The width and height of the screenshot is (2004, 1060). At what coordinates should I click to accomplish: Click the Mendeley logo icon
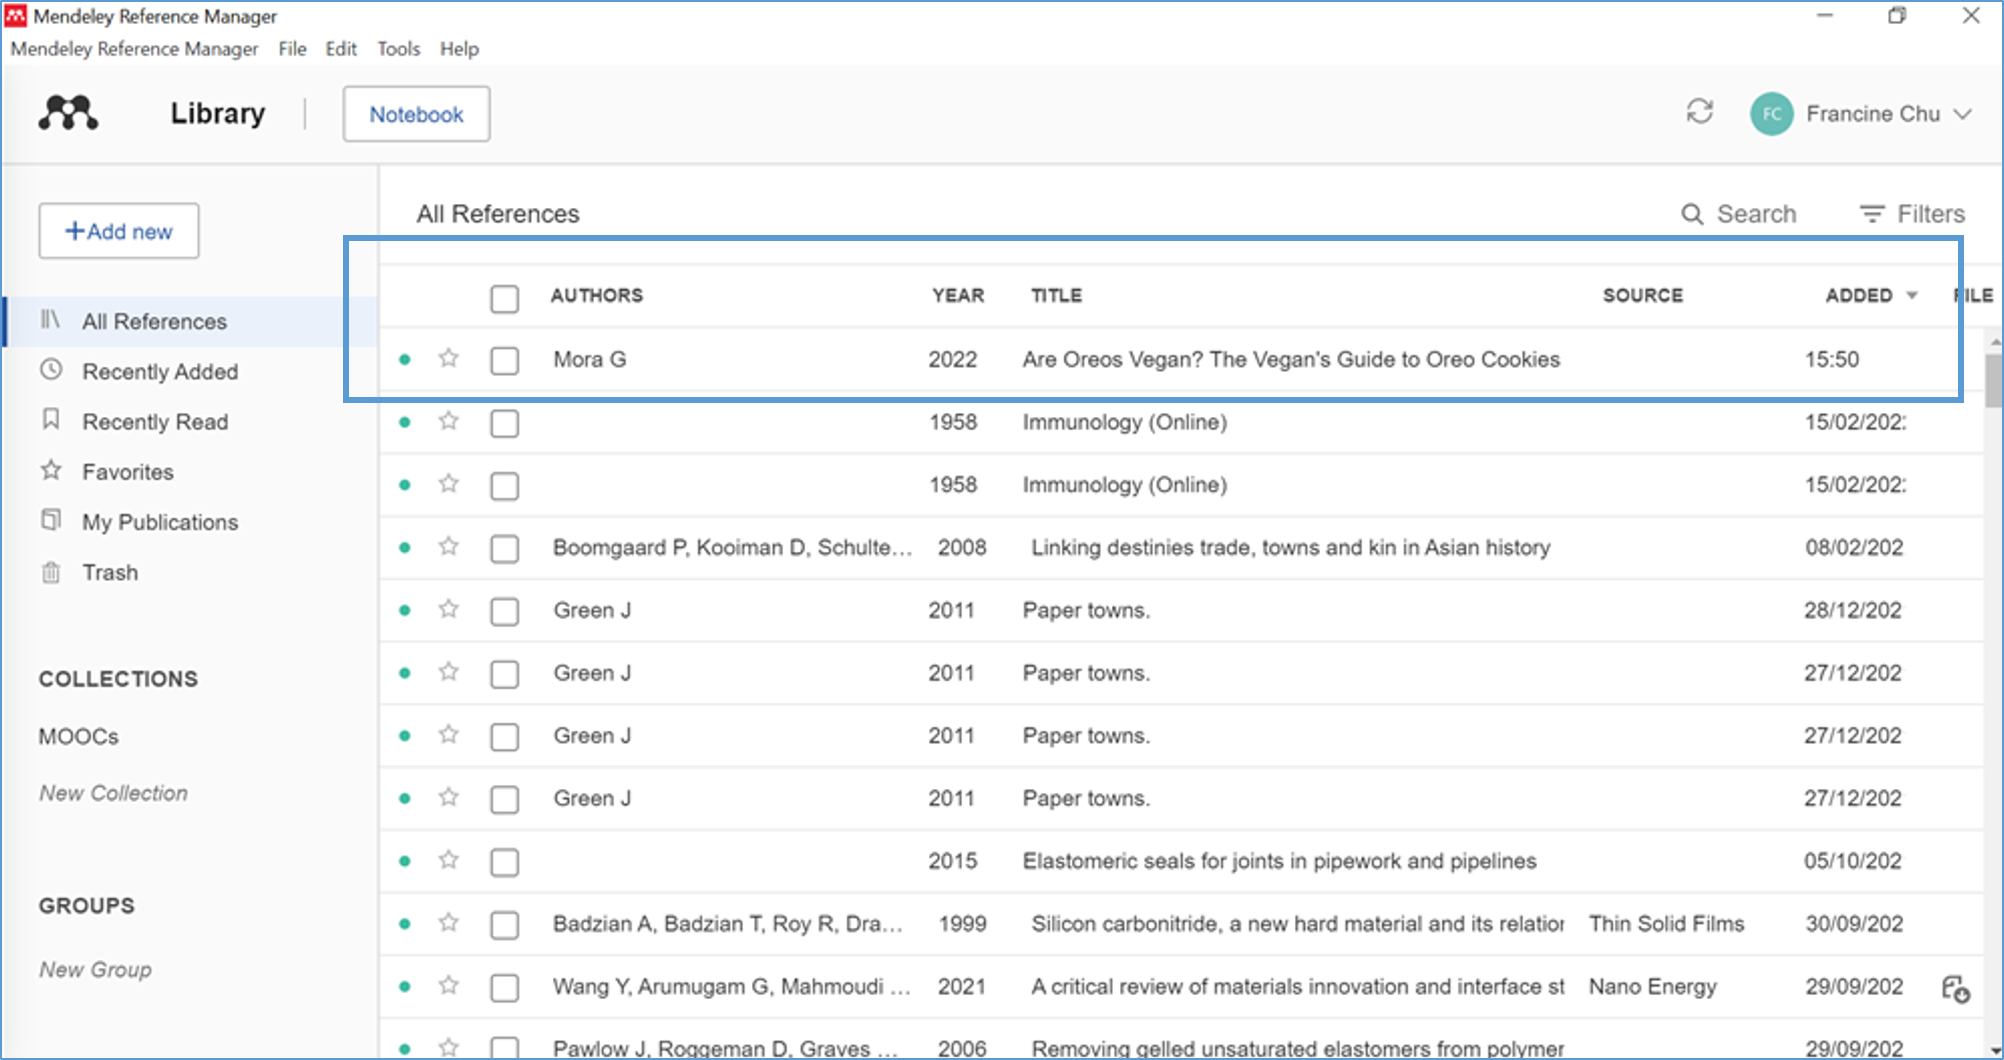[x=67, y=112]
